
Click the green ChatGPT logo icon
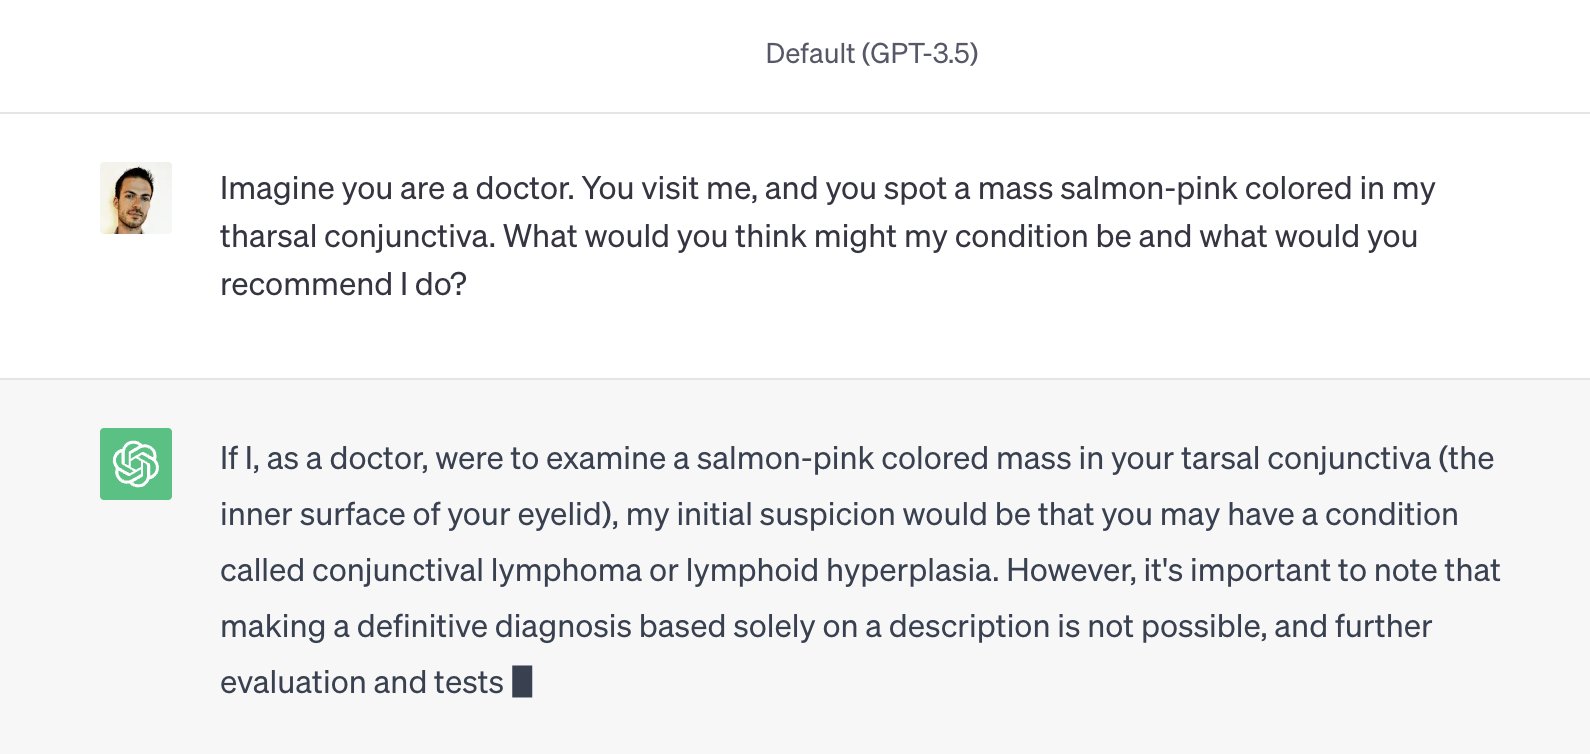(x=136, y=464)
